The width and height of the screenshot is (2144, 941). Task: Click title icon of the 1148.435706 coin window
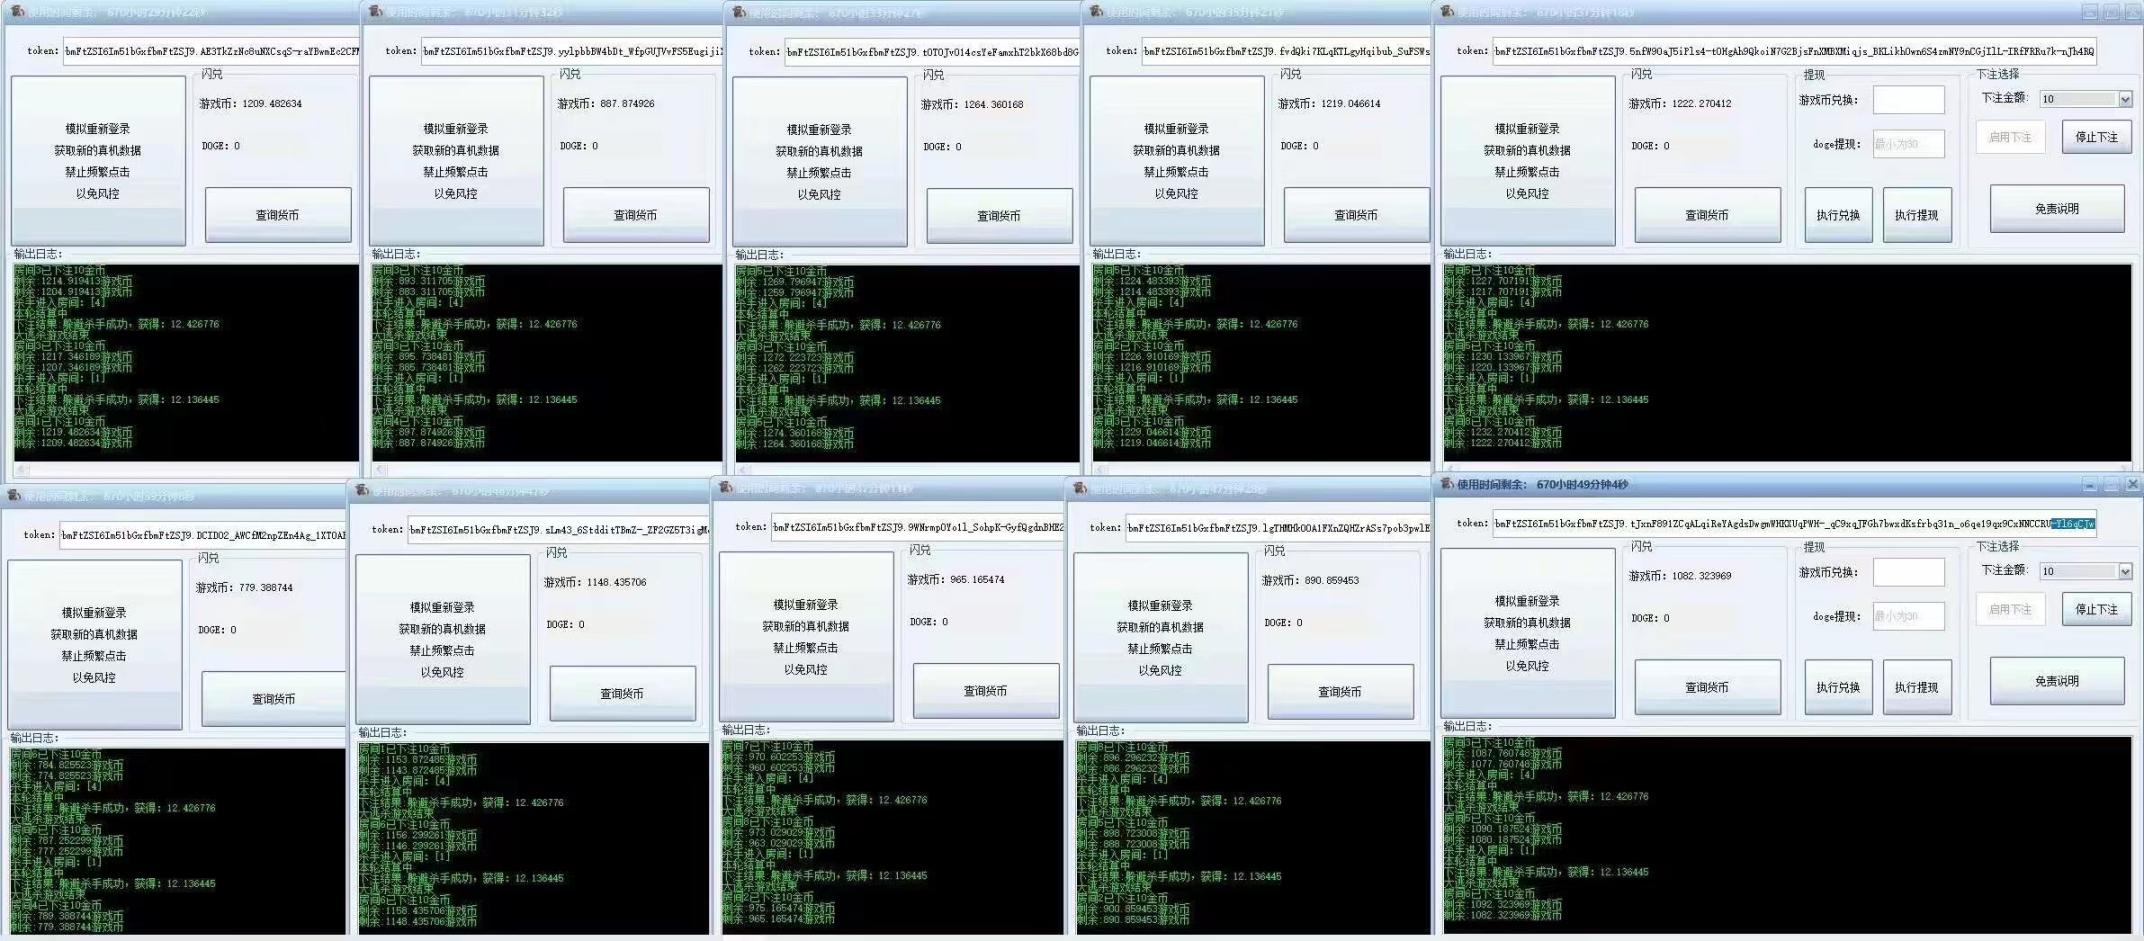click(x=362, y=490)
